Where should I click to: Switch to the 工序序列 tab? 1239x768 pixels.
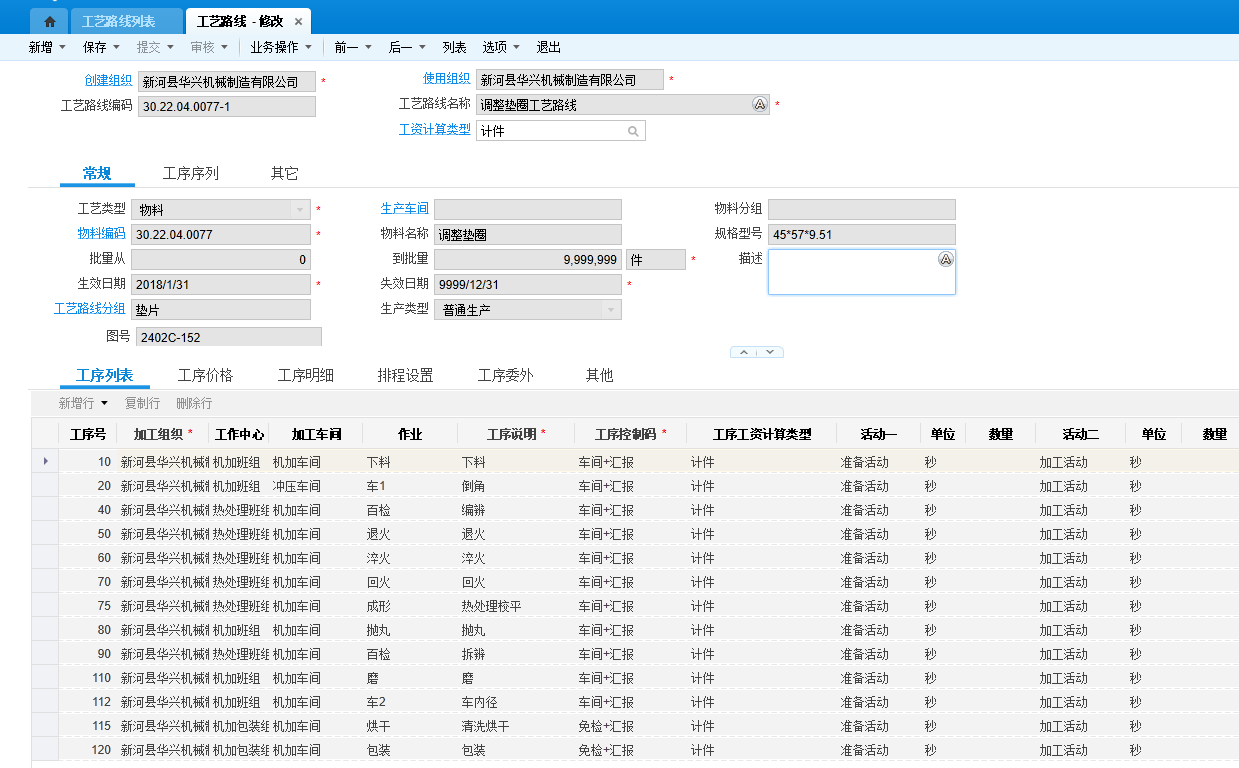tap(191, 173)
